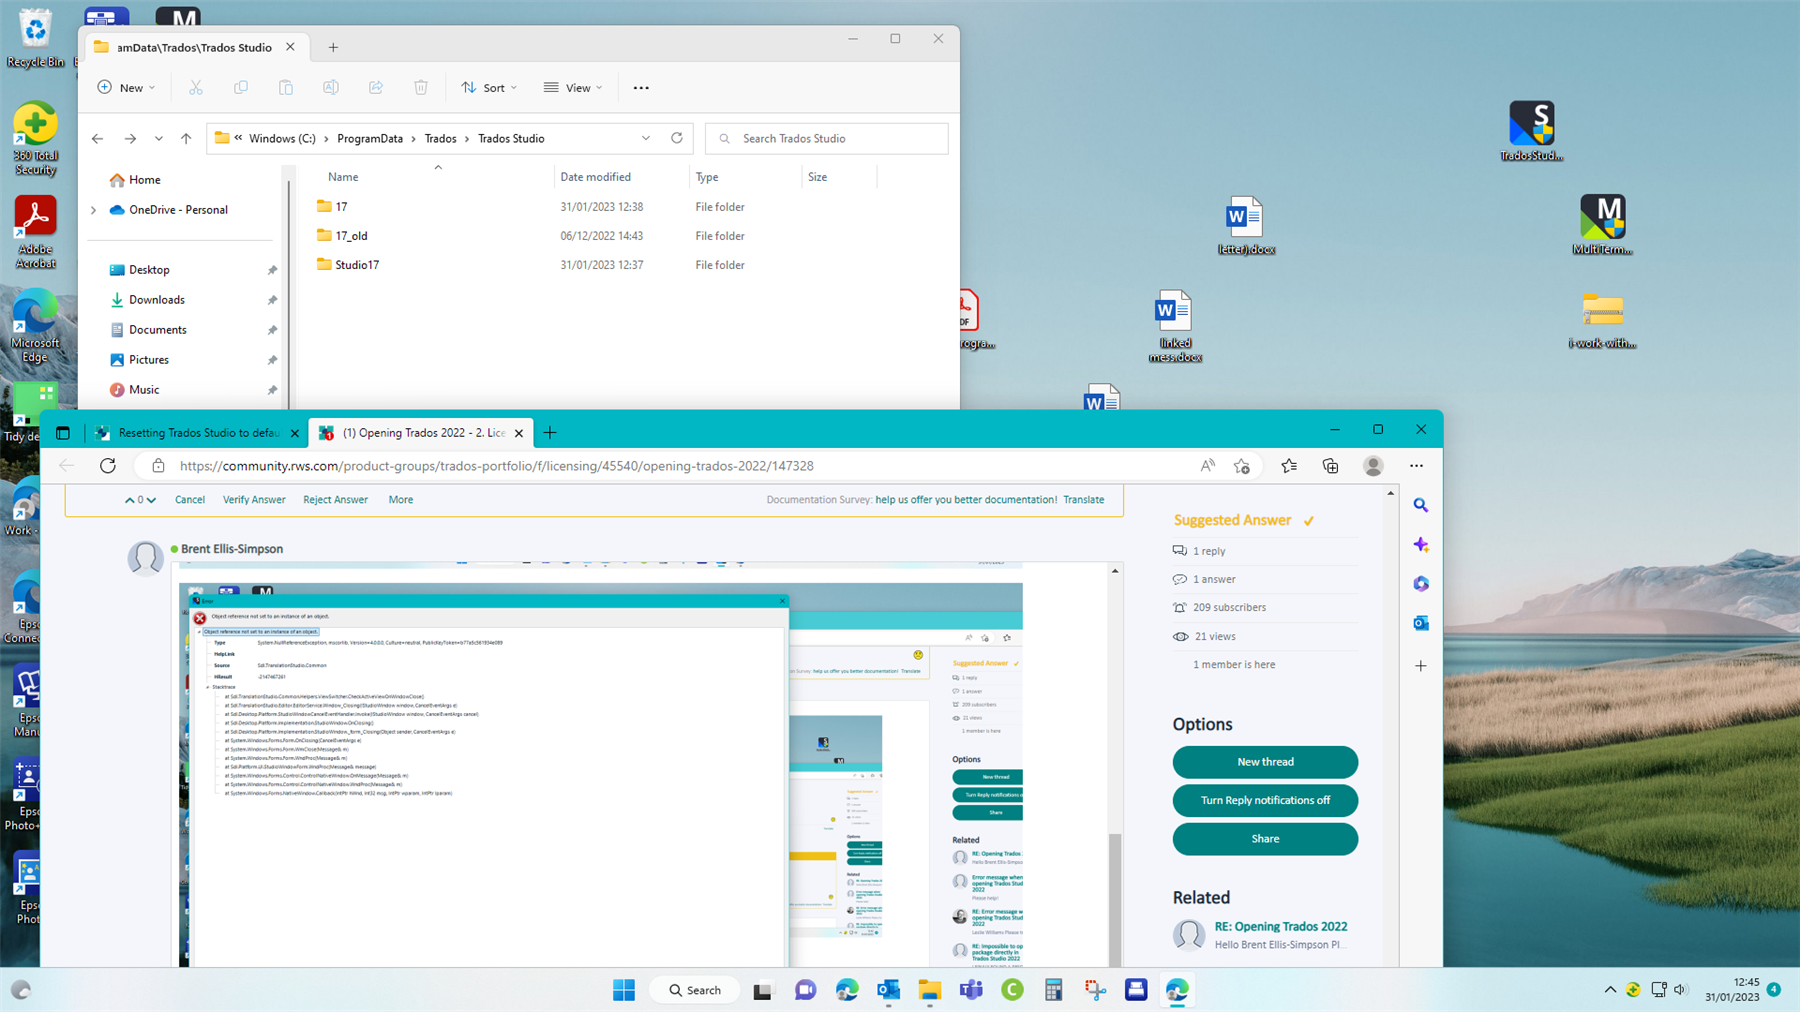1800x1012 pixels.
Task: Click the New thread button
Action: point(1264,761)
